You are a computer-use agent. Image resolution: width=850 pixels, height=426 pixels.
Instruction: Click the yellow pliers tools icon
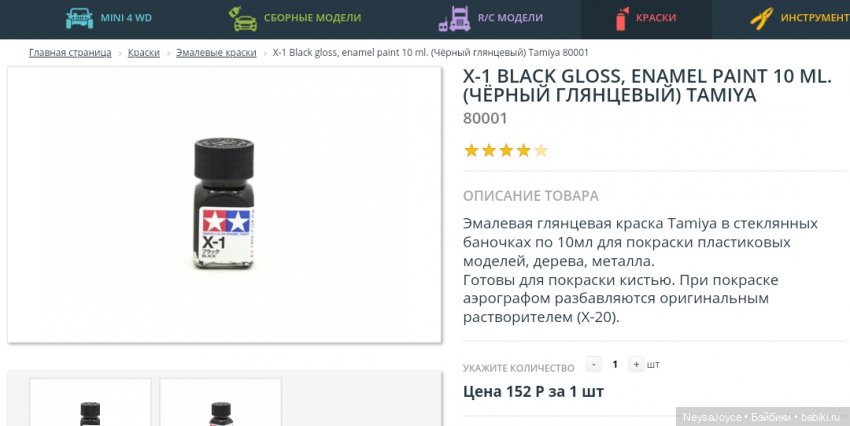pyautogui.click(x=762, y=18)
